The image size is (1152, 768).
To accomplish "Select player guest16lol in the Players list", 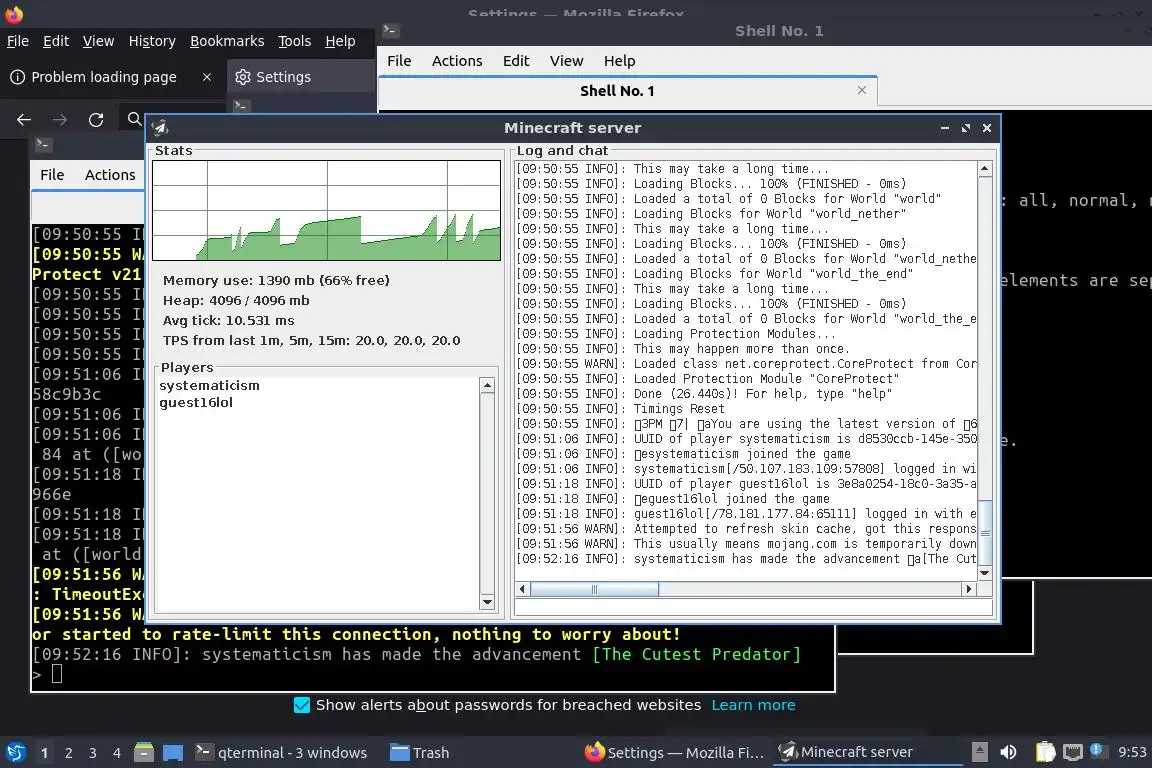I will click(x=196, y=403).
